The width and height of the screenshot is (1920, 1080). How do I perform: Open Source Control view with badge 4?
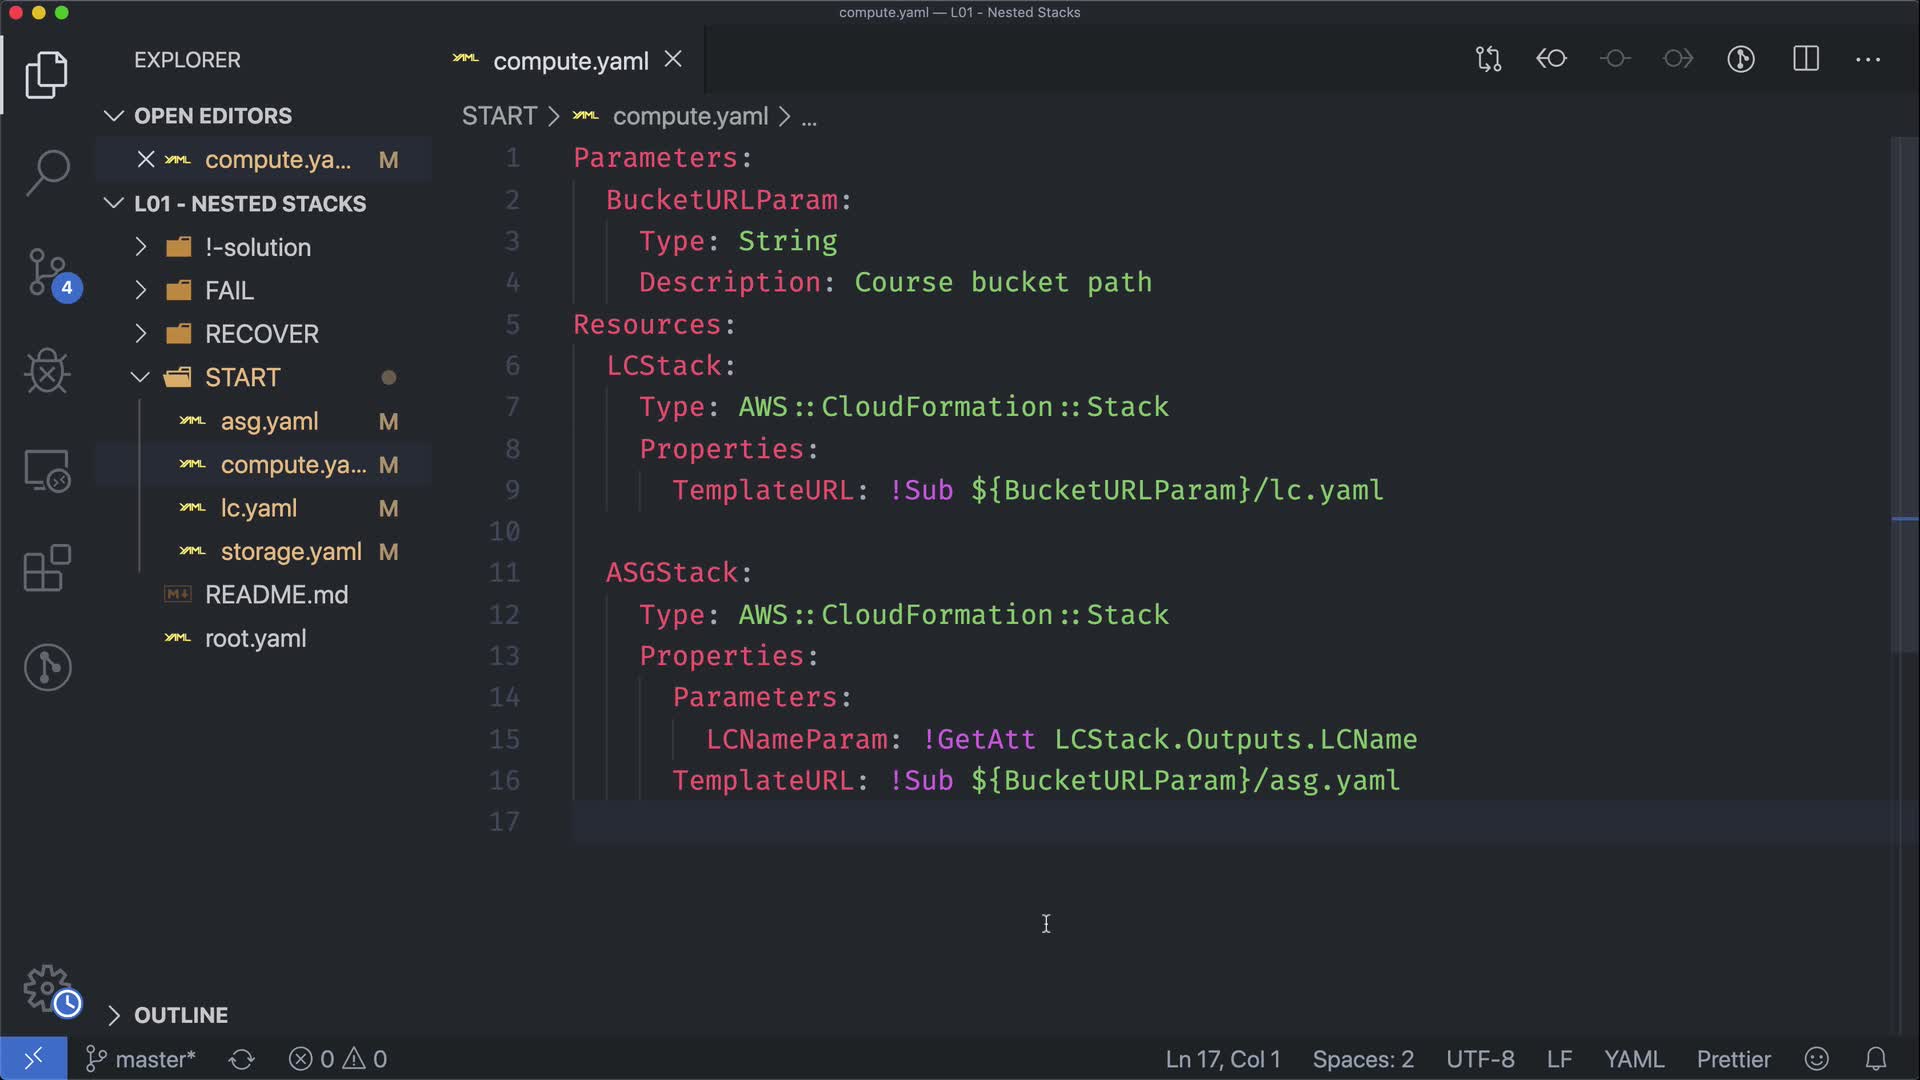point(47,272)
